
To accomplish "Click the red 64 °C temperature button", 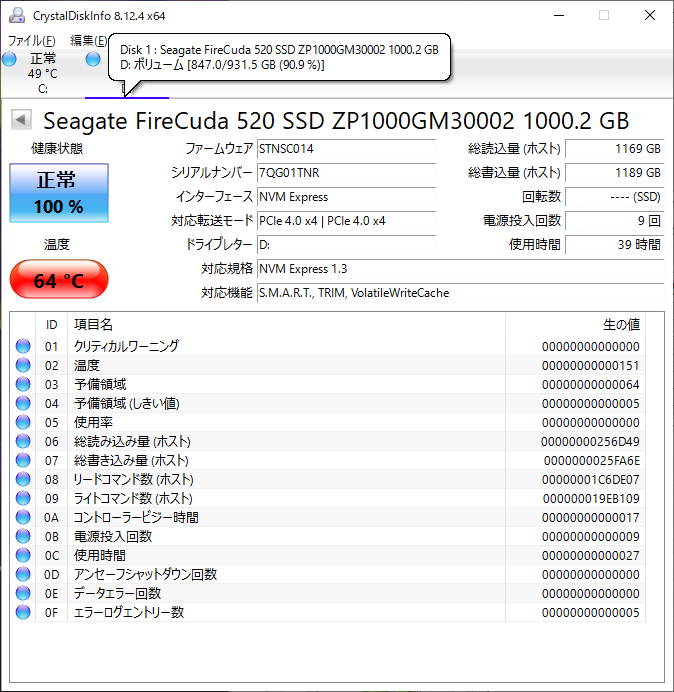I will pos(58,280).
